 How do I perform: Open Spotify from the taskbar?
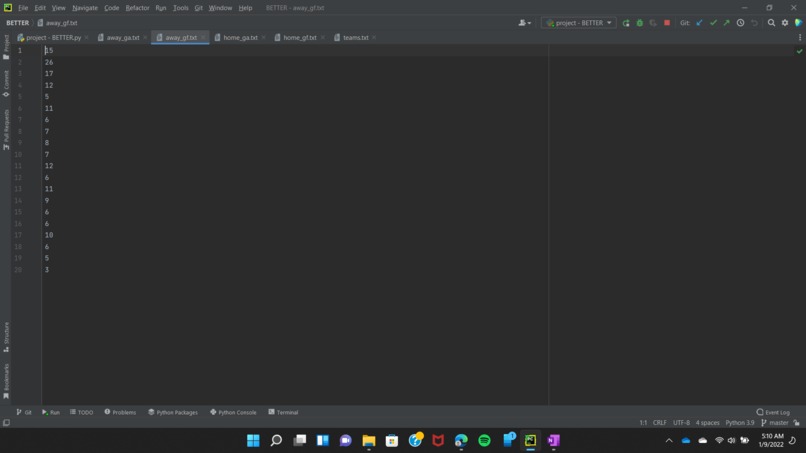(484, 441)
